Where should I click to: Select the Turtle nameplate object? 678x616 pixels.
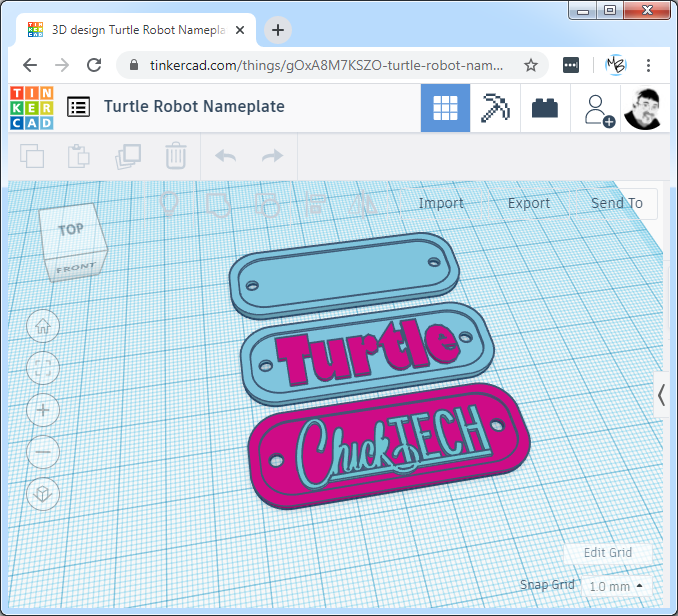(368, 354)
